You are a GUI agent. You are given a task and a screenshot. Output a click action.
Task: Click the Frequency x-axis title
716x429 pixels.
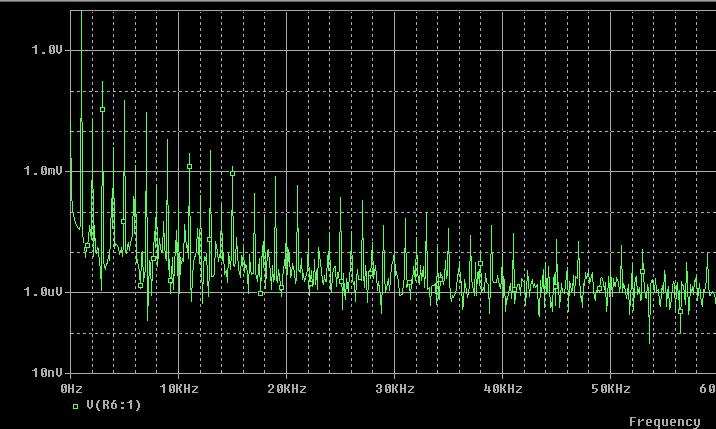click(664, 421)
